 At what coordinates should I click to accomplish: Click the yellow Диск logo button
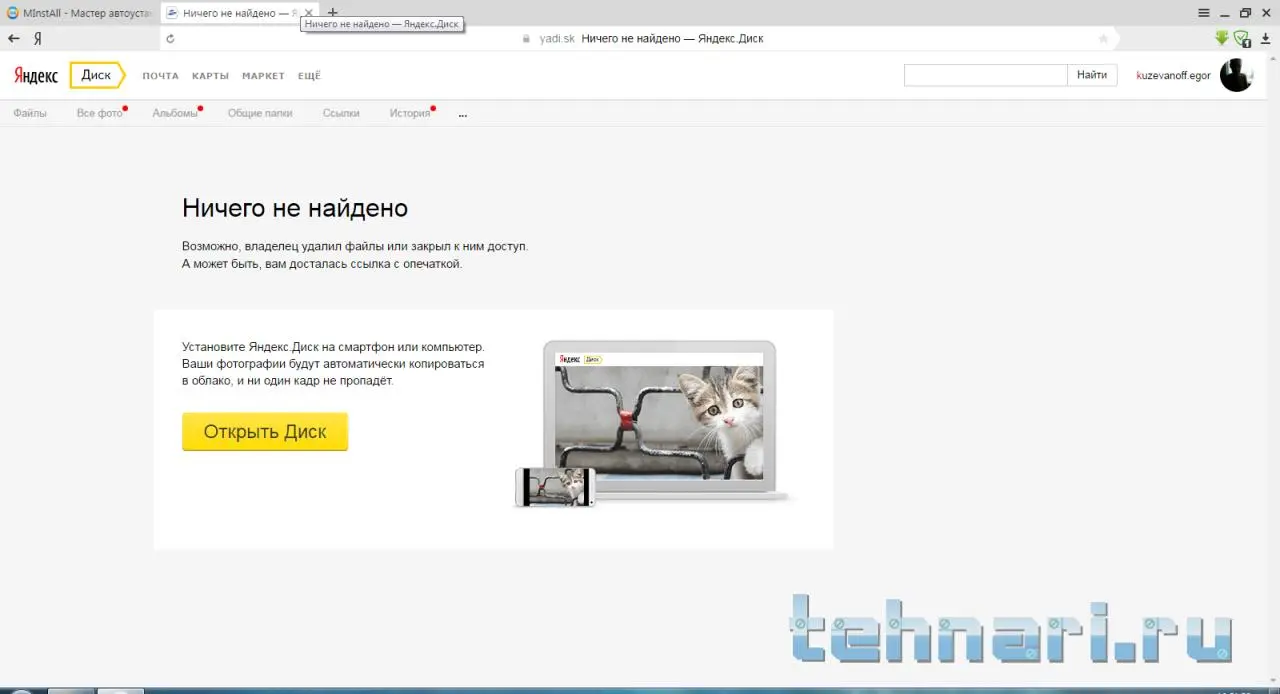point(97,75)
